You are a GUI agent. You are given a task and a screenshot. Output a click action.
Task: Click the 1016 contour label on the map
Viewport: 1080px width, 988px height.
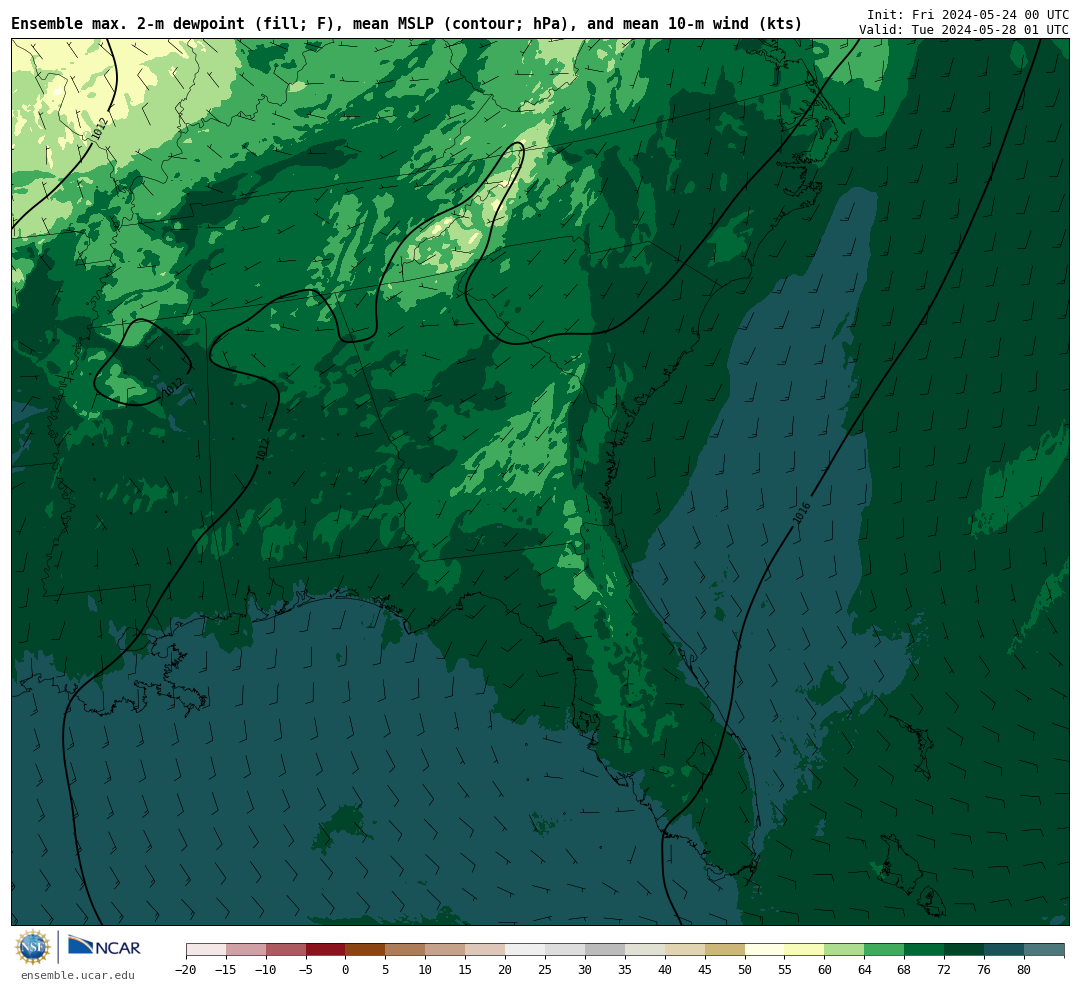801,513
